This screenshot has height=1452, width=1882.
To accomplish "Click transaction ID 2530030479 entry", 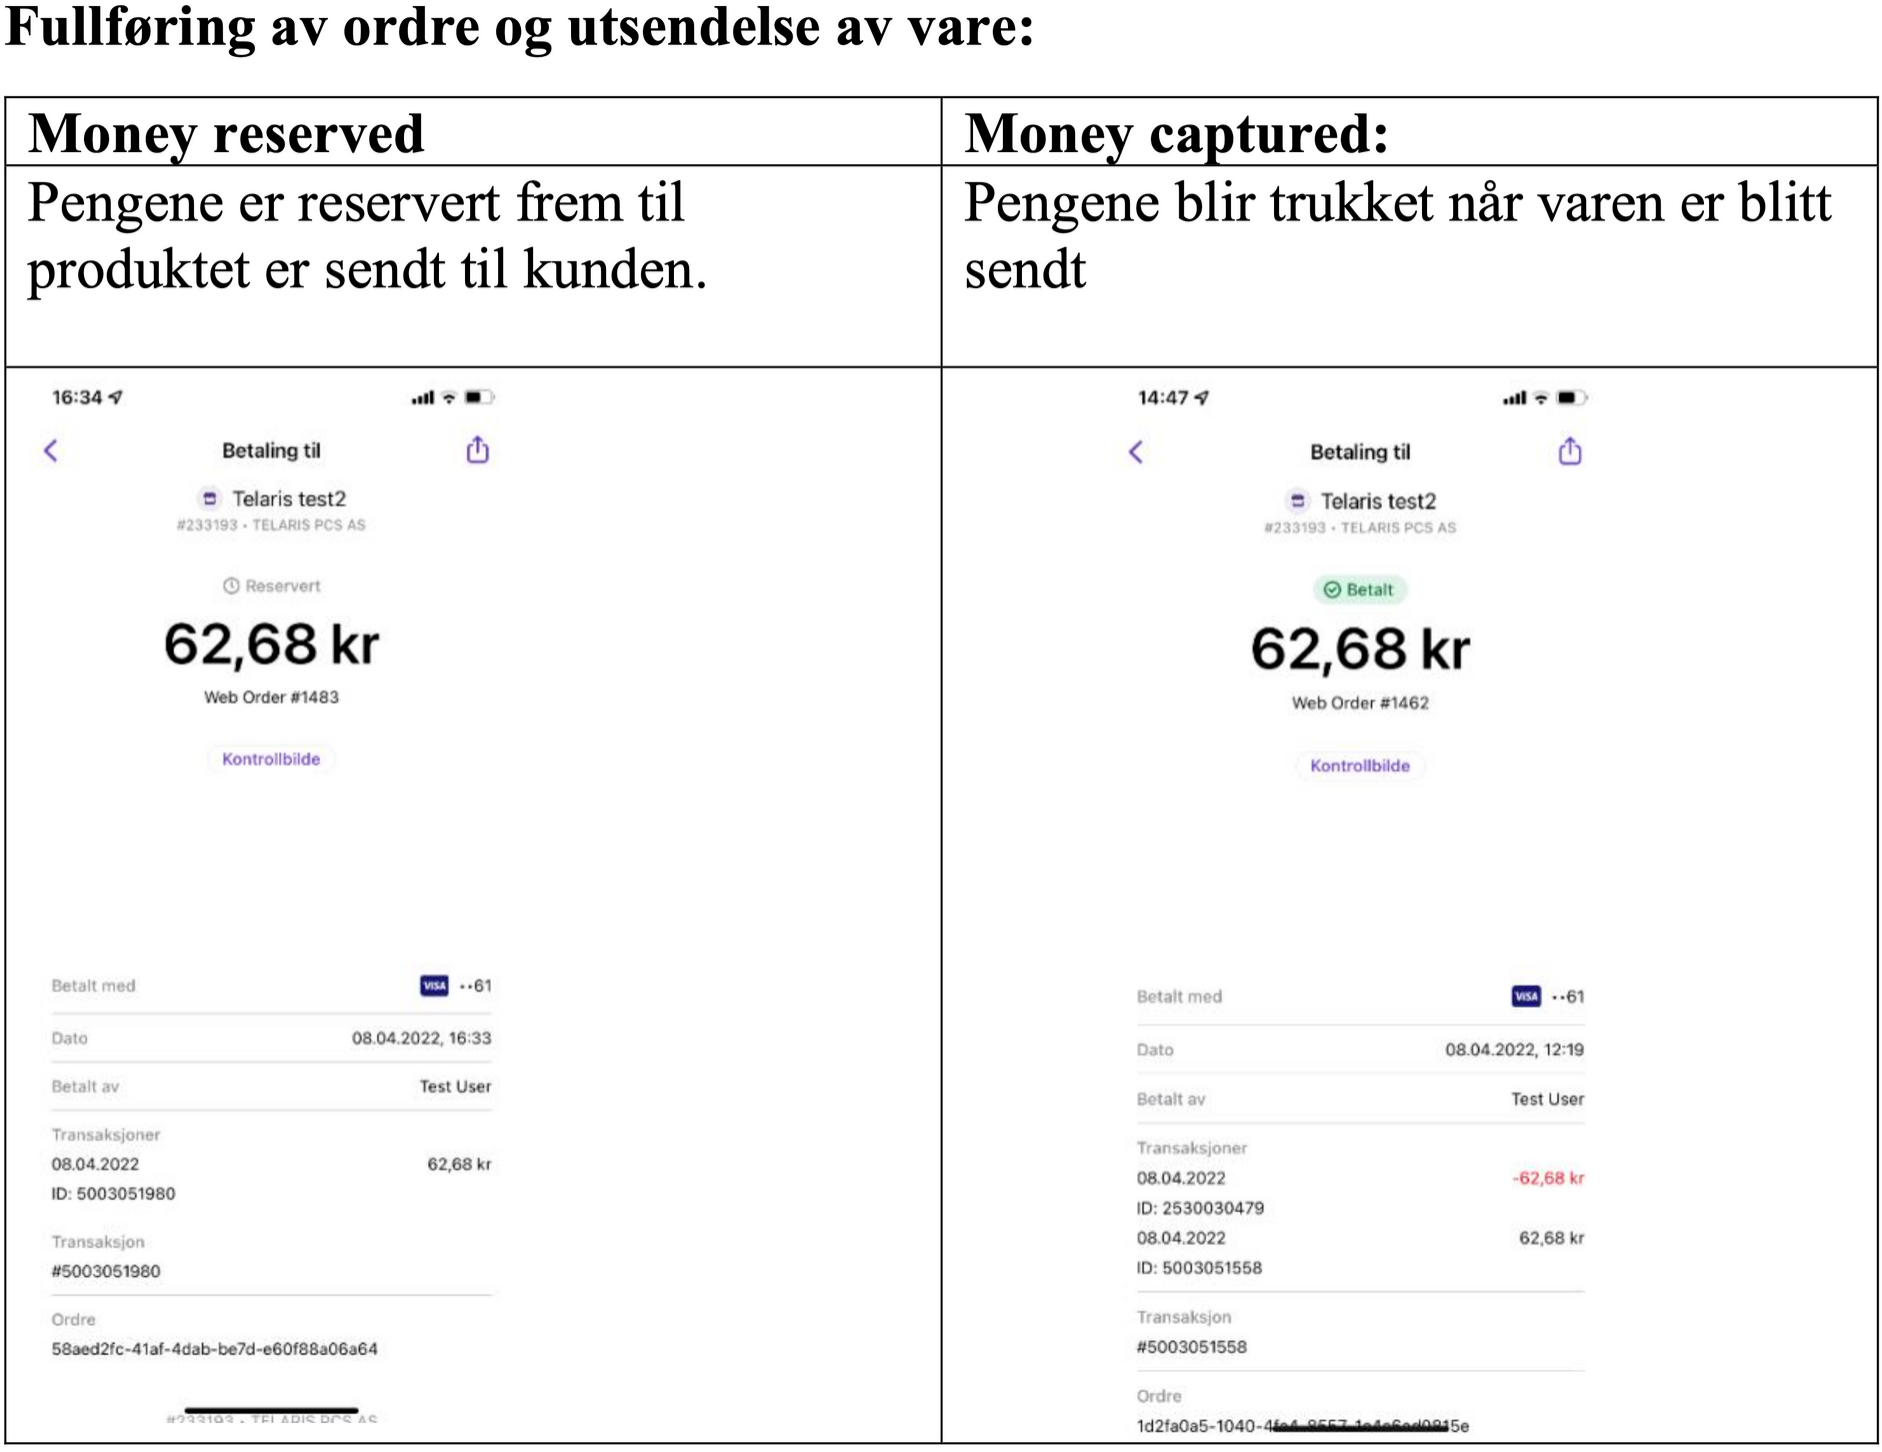I will [x=1200, y=1208].
